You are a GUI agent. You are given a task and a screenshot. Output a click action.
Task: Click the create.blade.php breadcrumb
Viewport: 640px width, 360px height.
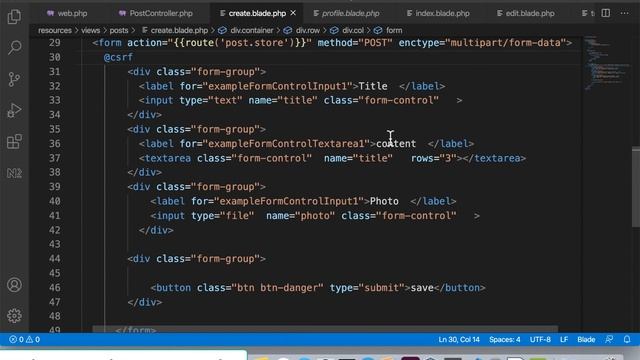(175, 30)
